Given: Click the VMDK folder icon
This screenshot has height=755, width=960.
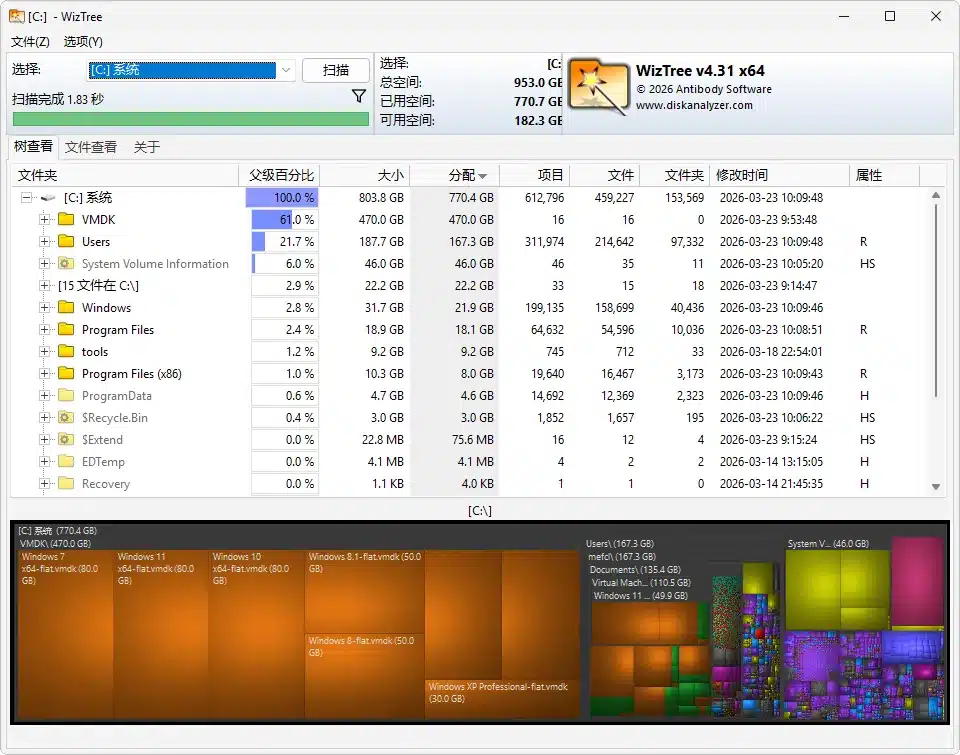Looking at the screenshot, I should coord(66,220).
